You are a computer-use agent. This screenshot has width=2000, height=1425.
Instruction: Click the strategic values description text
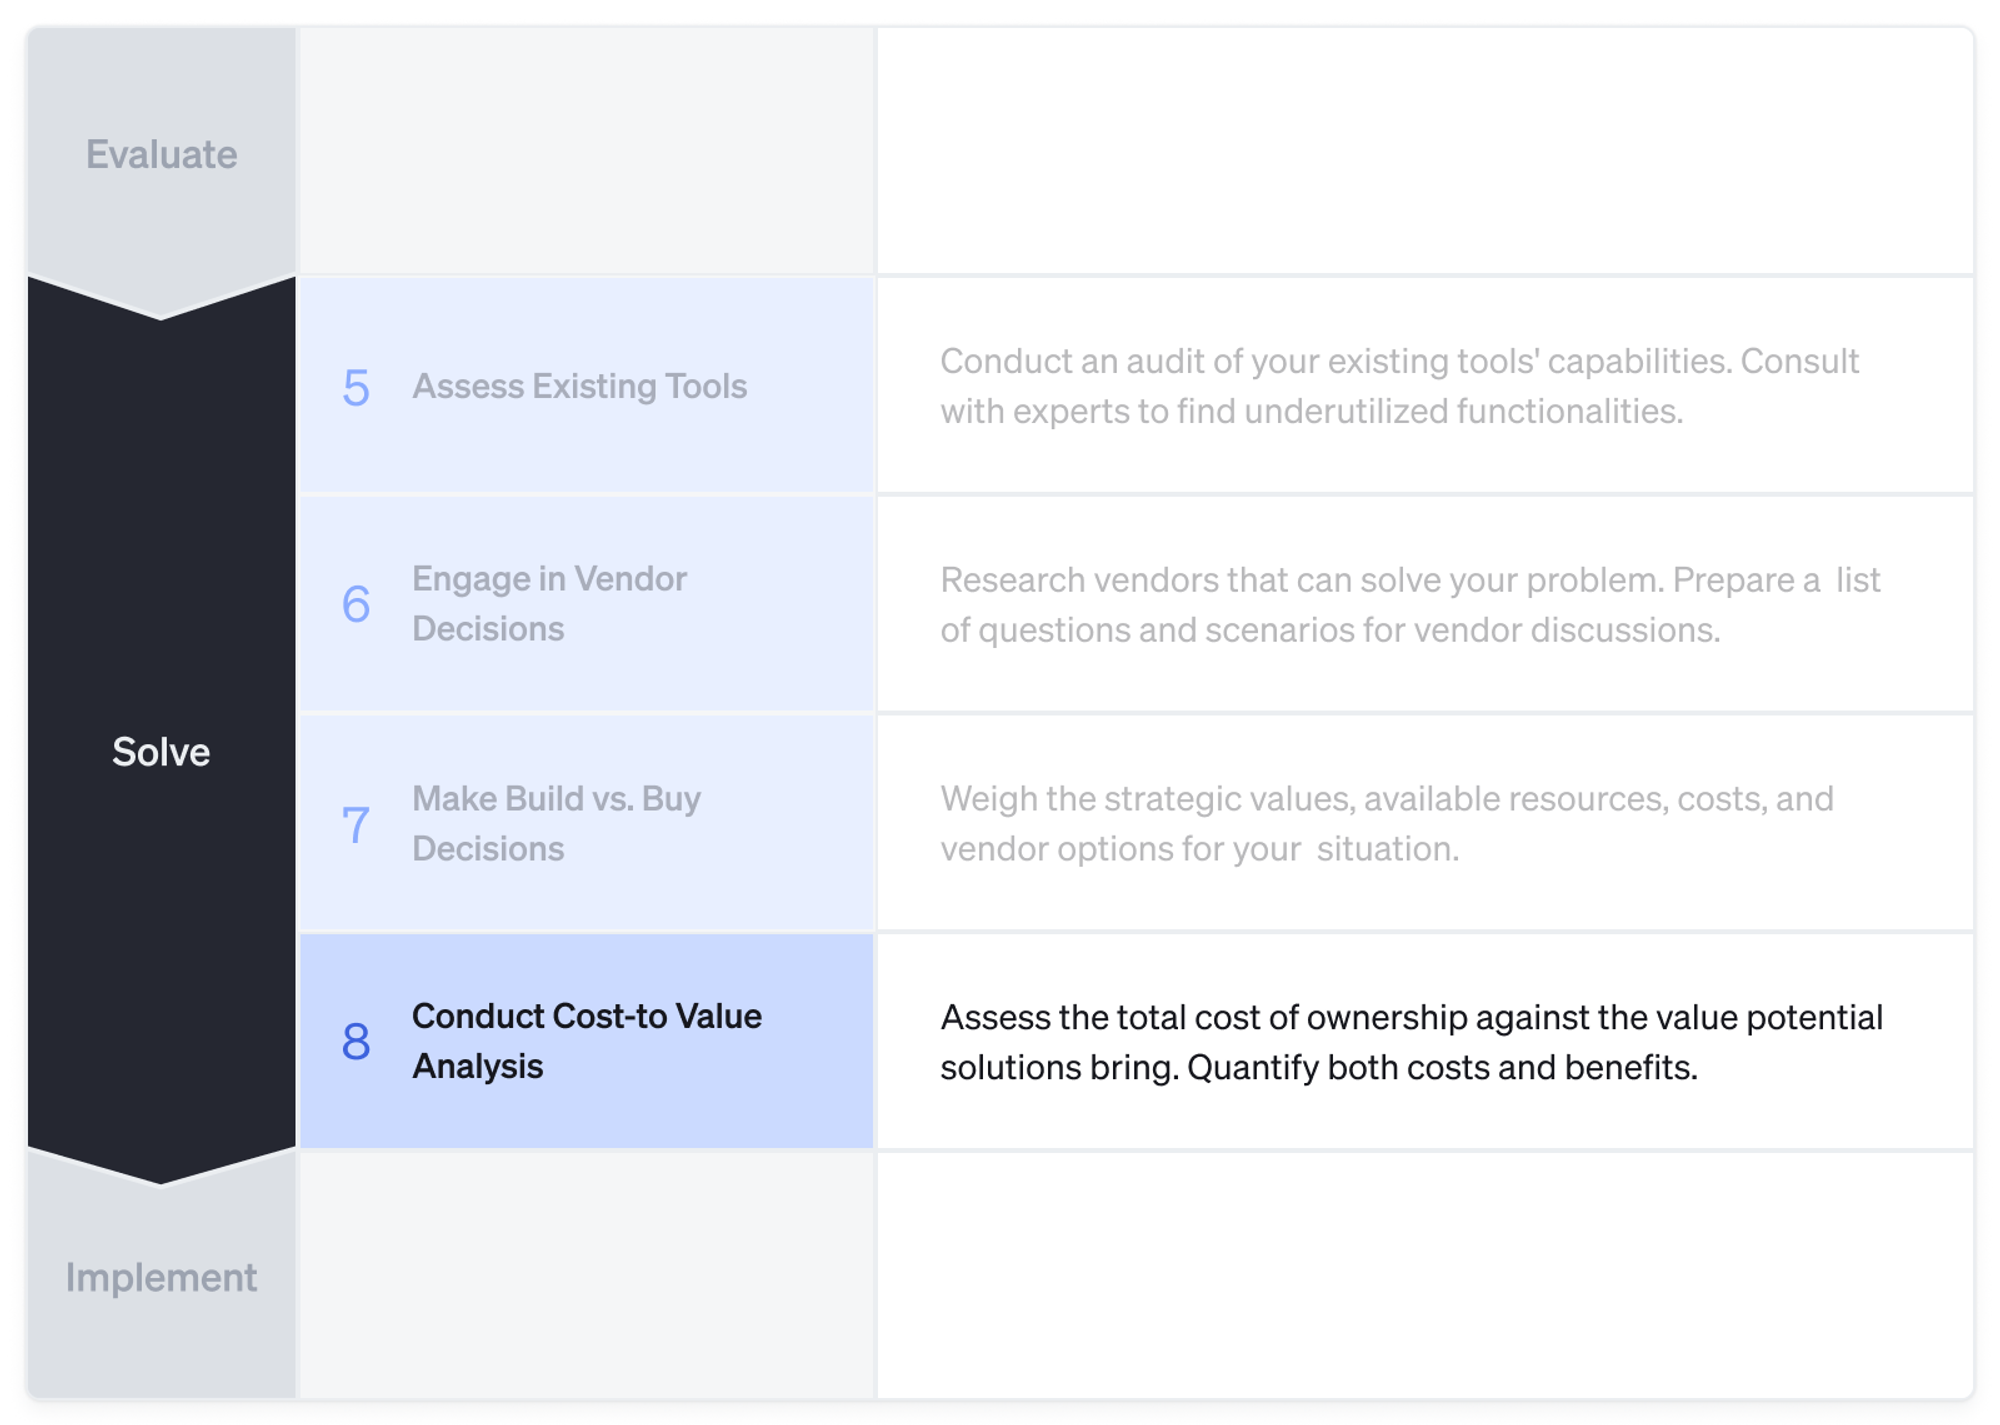point(1387,823)
